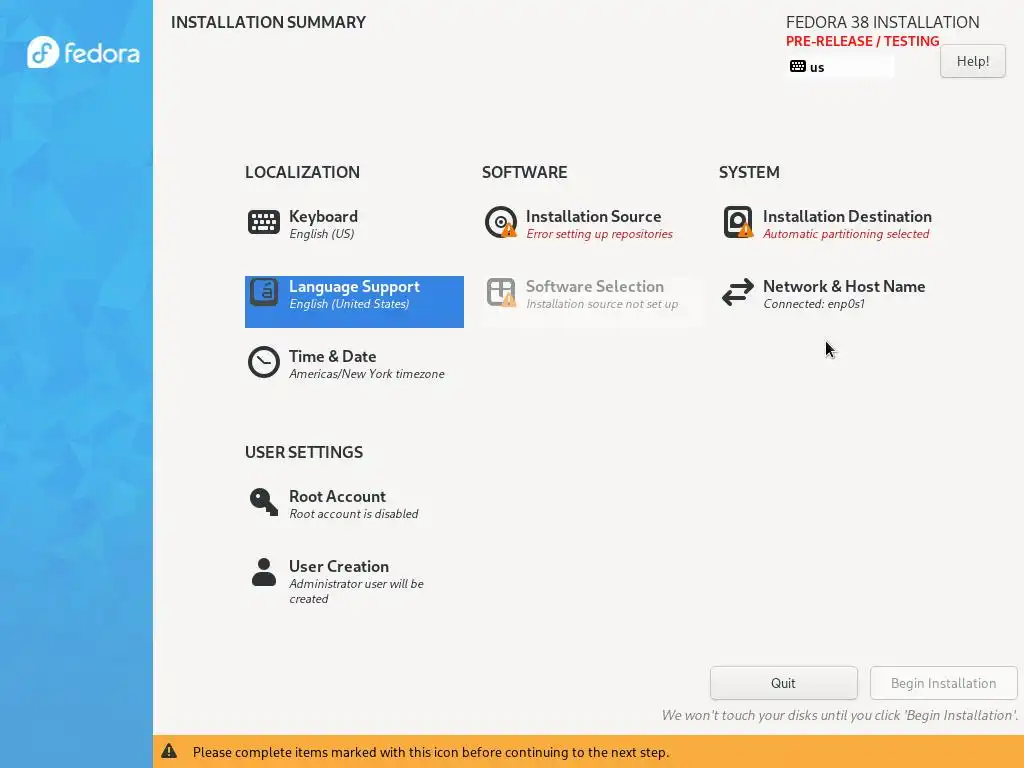Image resolution: width=1024 pixels, height=768 pixels.
Task: Click the Begin Installation button
Action: pyautogui.click(x=943, y=683)
